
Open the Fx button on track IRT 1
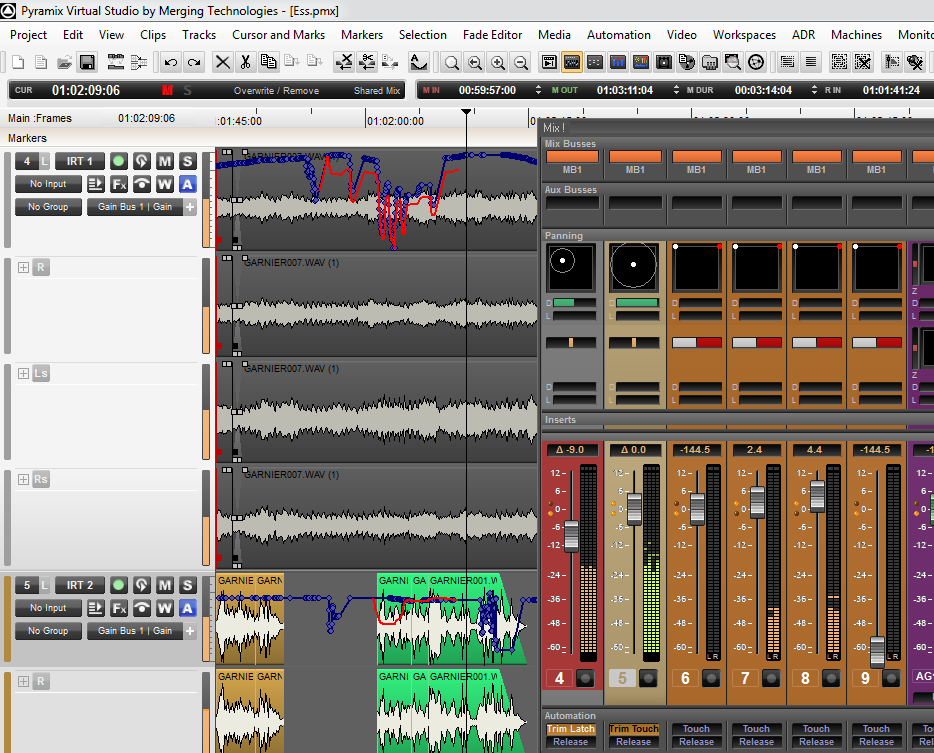(x=119, y=184)
